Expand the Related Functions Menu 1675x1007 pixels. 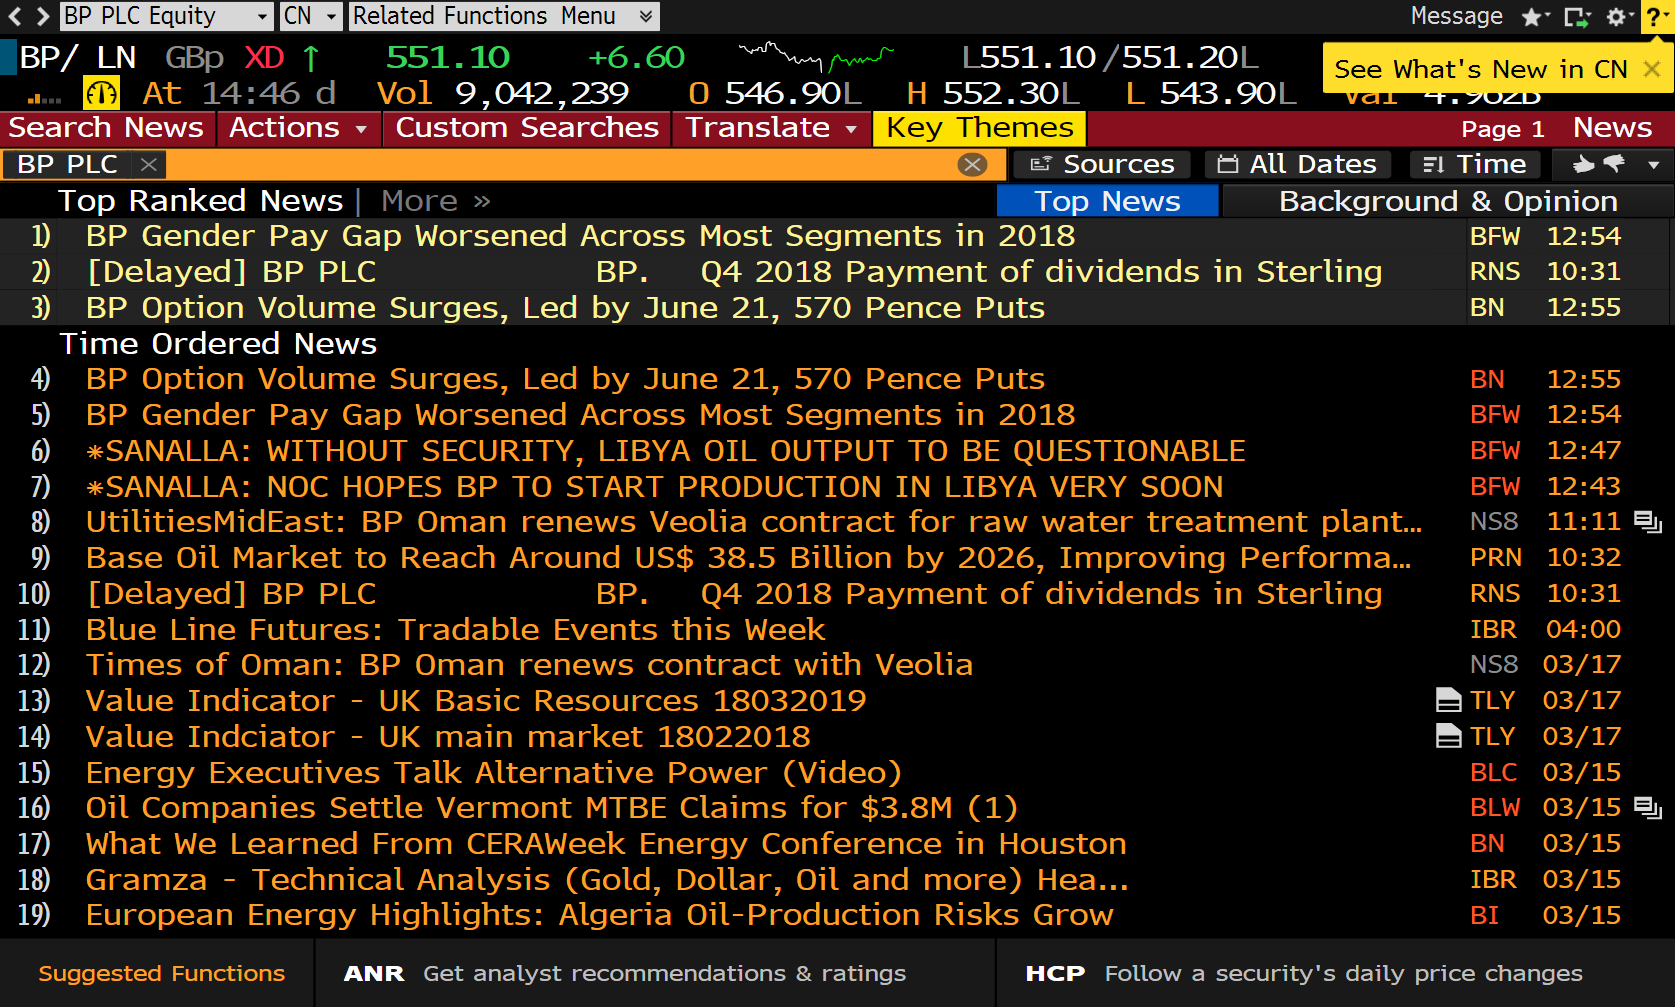coord(645,17)
